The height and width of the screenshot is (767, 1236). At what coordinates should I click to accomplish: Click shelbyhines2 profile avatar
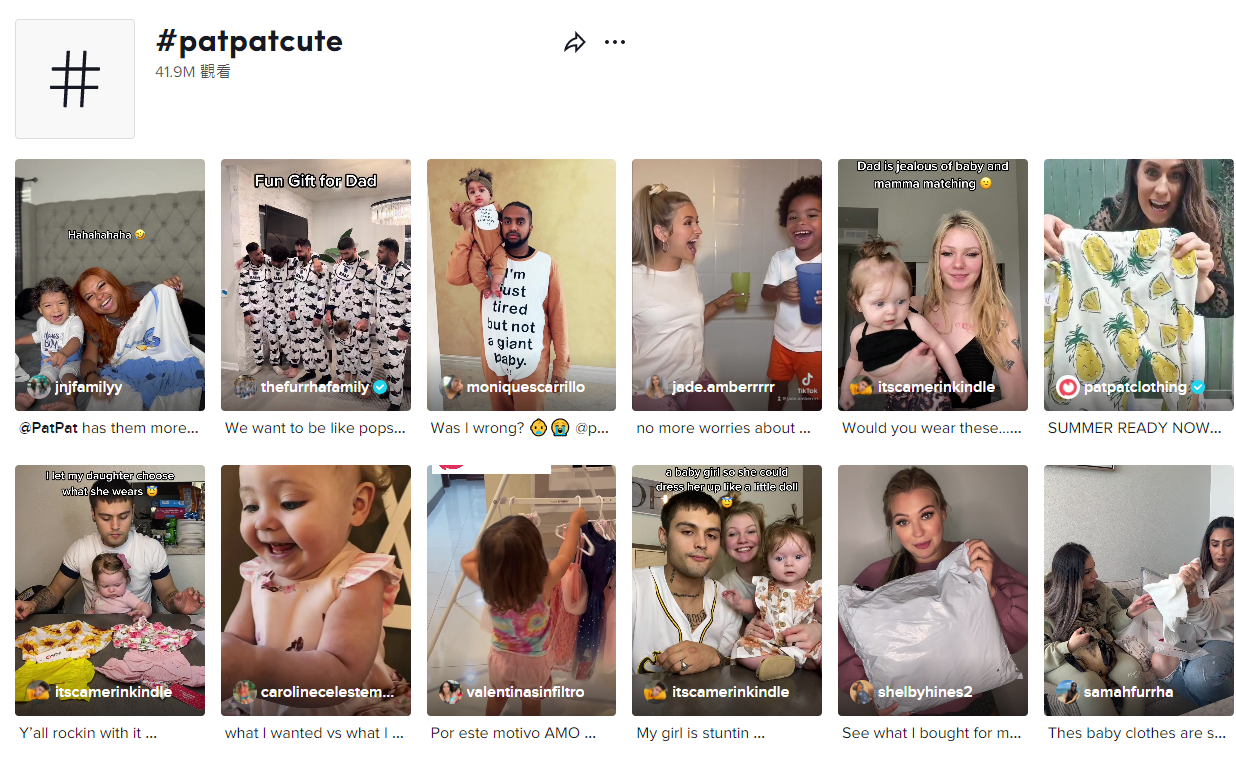click(862, 692)
